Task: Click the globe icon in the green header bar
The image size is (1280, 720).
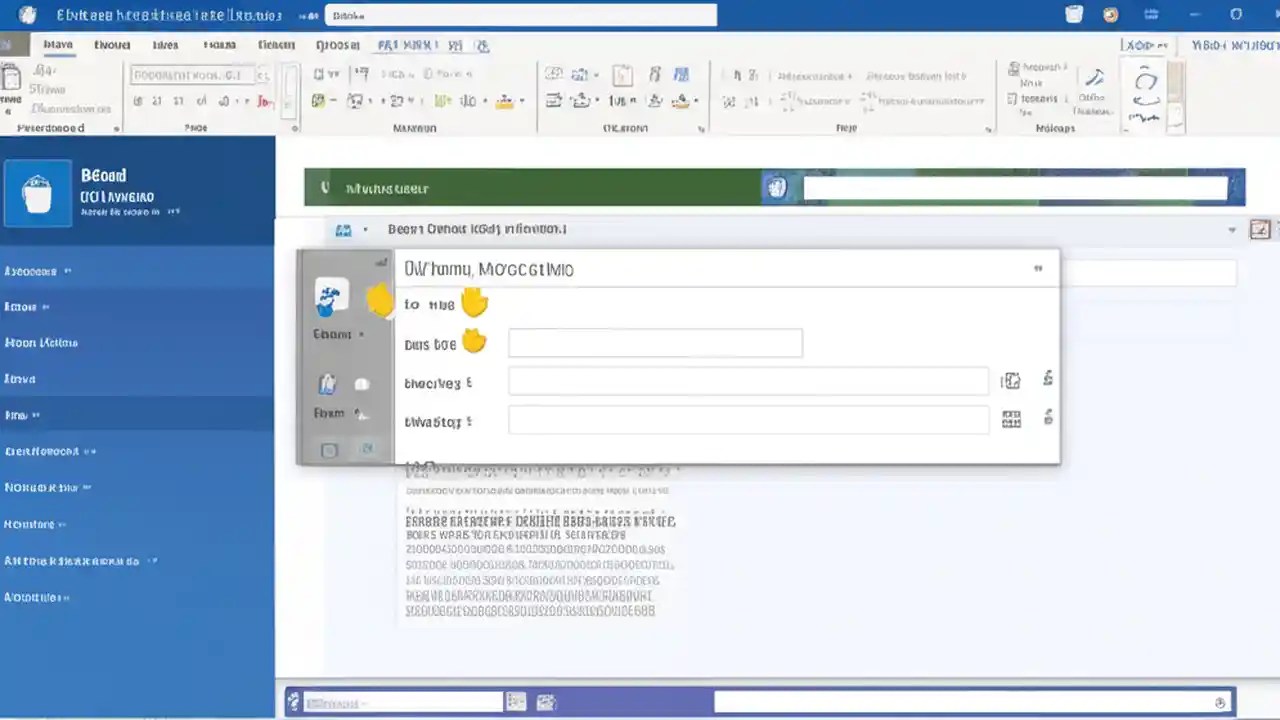Action: [x=778, y=188]
